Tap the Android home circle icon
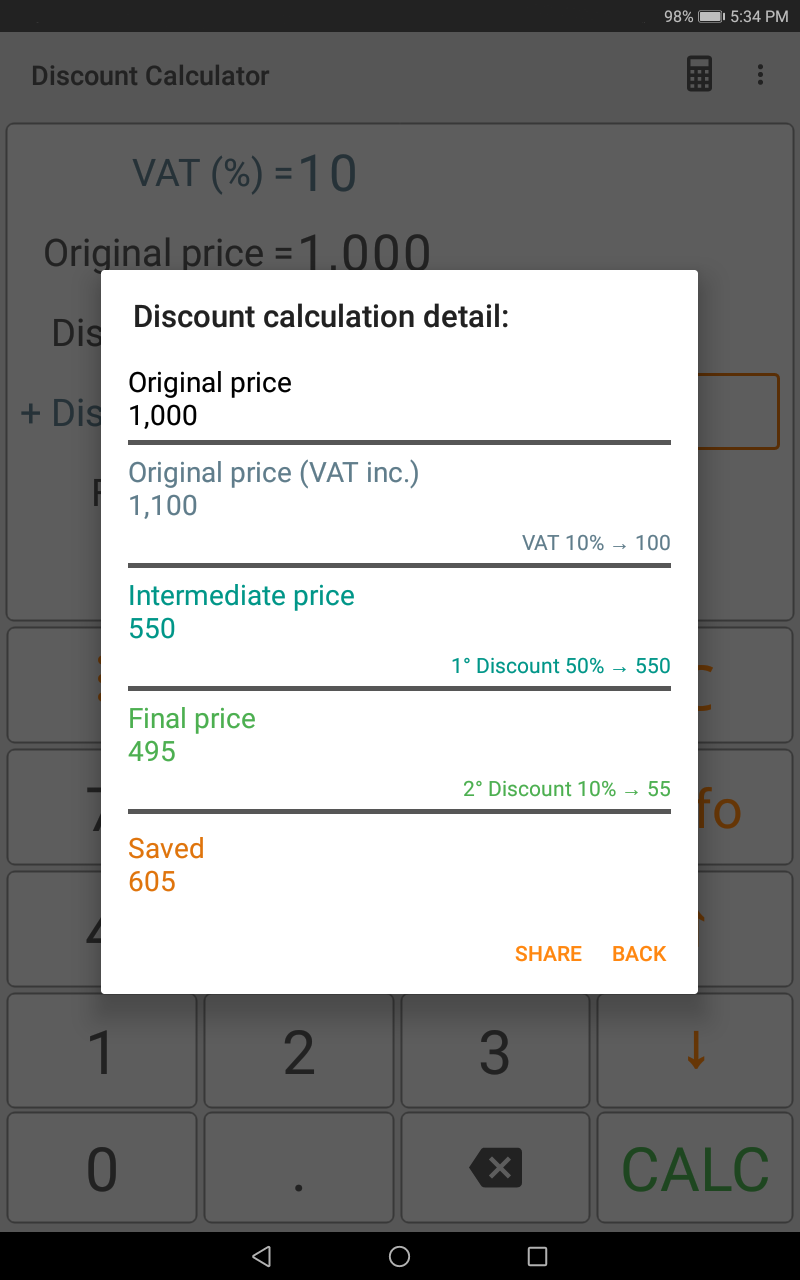This screenshot has width=800, height=1280. point(399,1256)
